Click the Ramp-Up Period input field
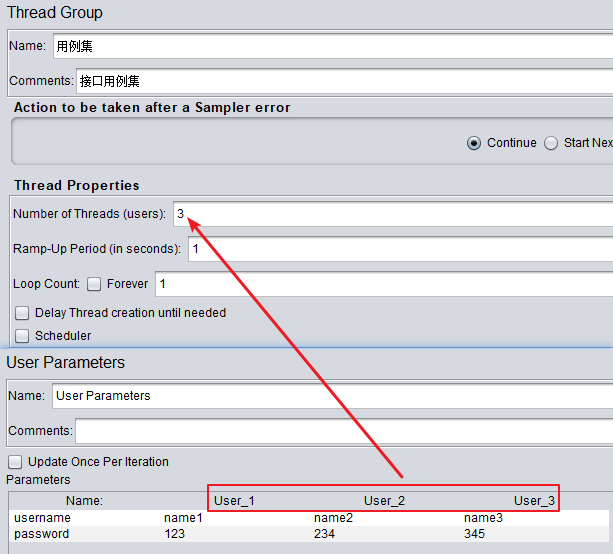 click(400, 249)
